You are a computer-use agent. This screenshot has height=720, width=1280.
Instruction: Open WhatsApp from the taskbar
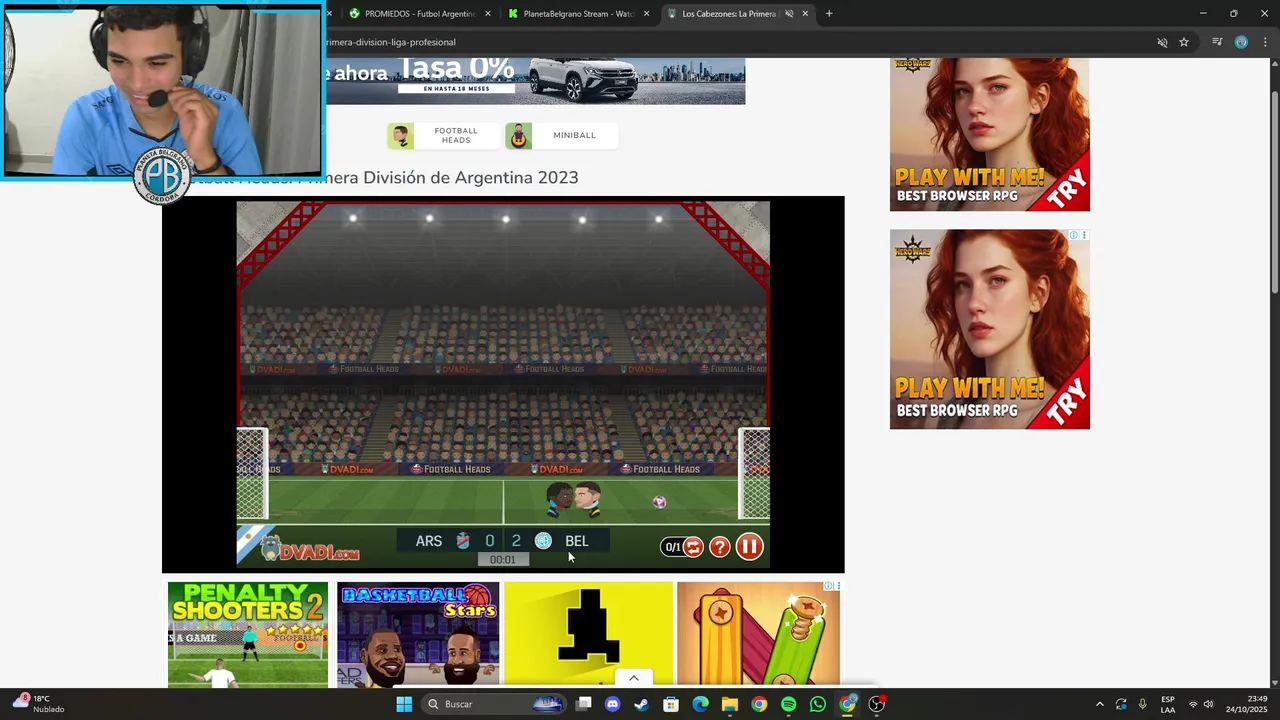pos(818,704)
